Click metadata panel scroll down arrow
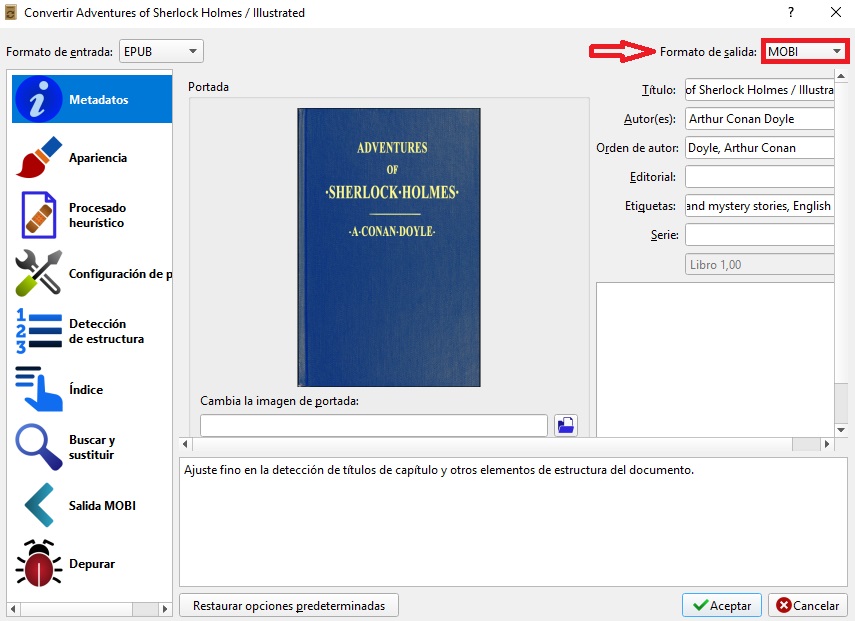The height and width of the screenshot is (621, 855). pos(841,430)
